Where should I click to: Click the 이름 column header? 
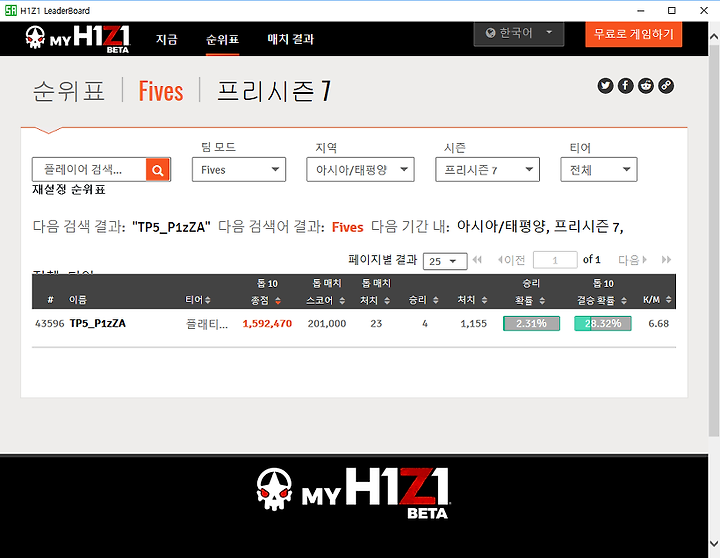(x=78, y=300)
